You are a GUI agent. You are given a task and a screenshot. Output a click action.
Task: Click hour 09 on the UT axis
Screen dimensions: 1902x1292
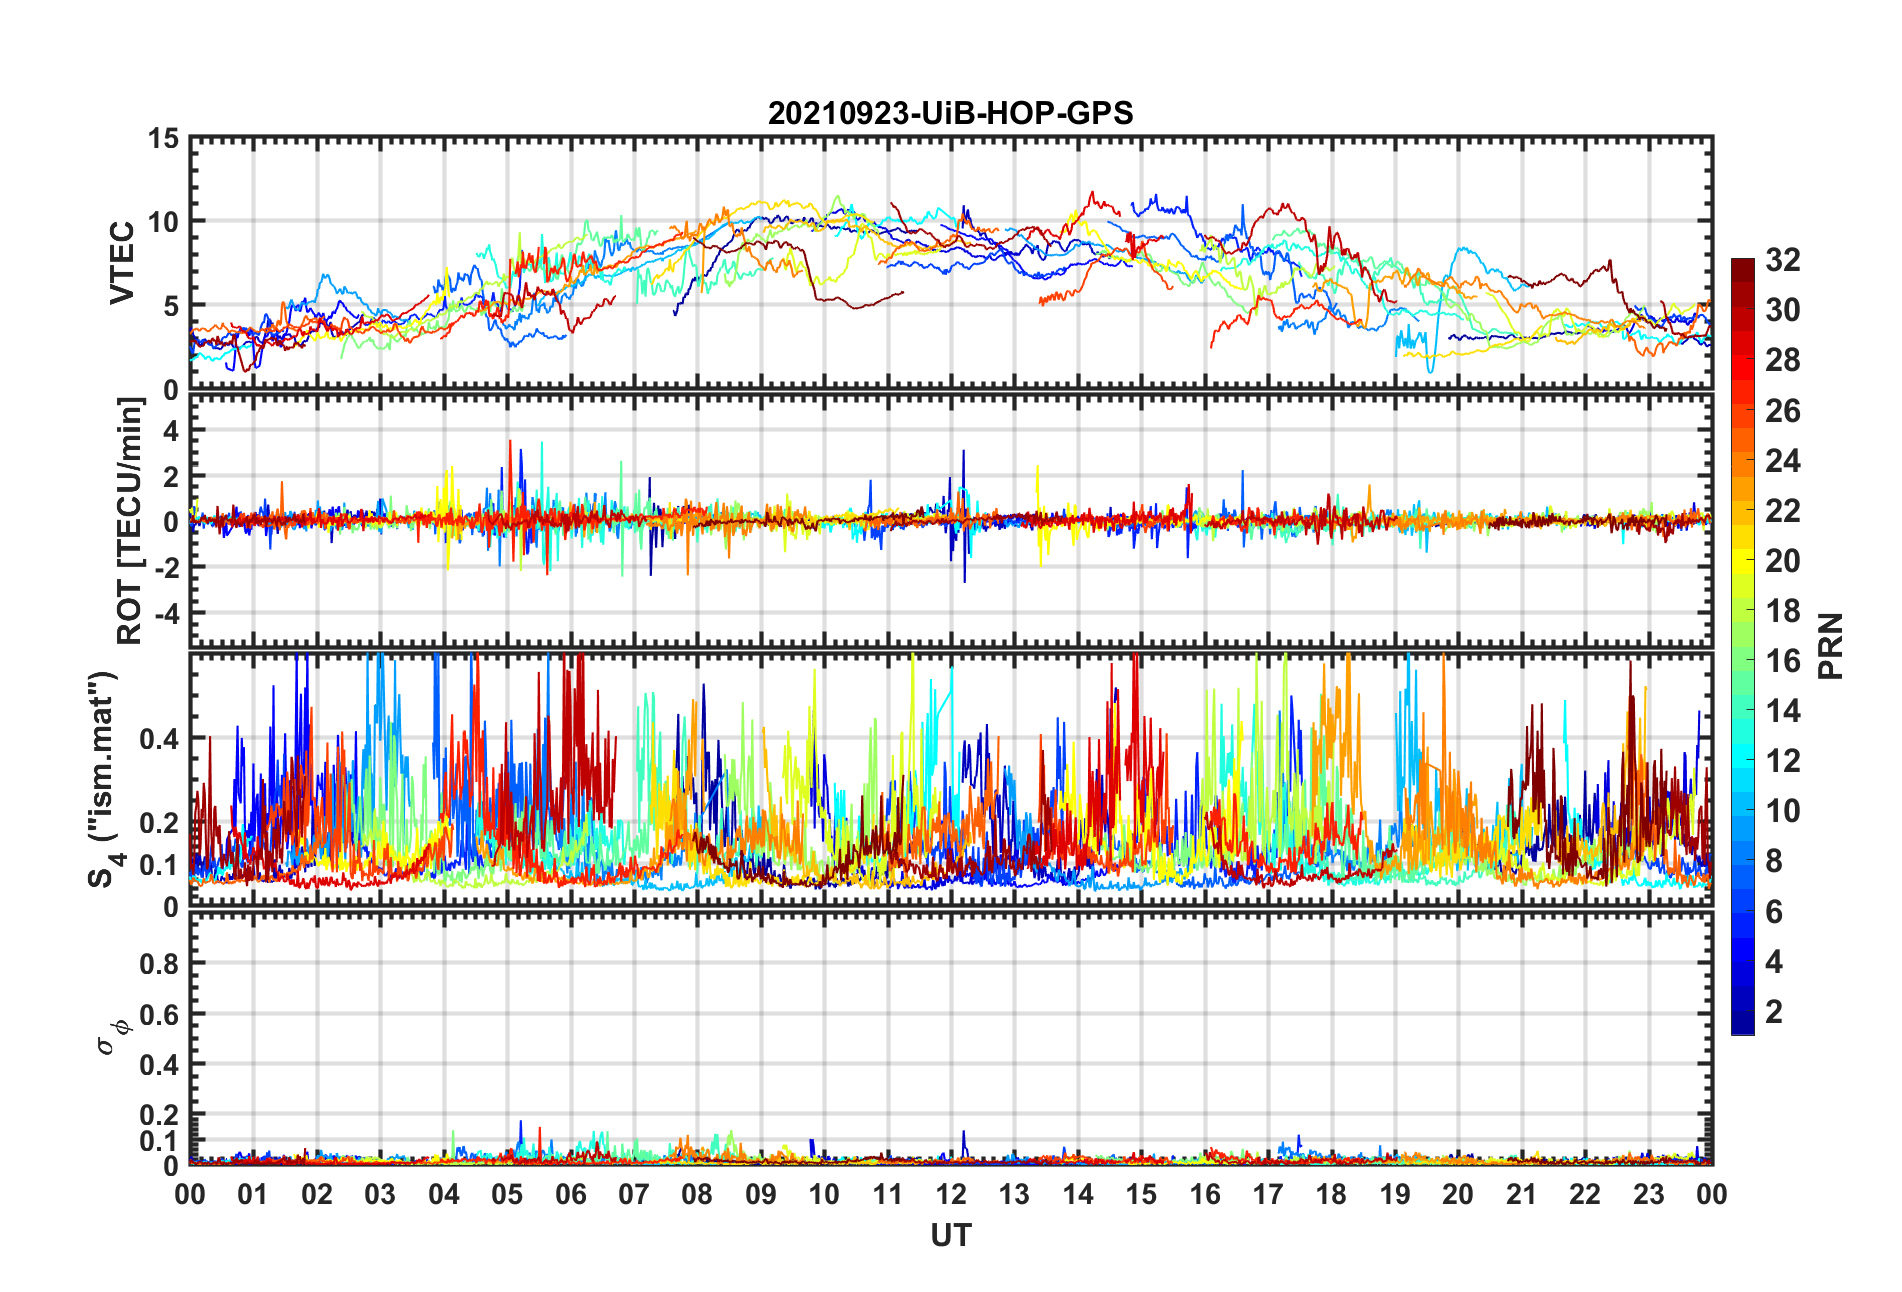pos(761,1194)
